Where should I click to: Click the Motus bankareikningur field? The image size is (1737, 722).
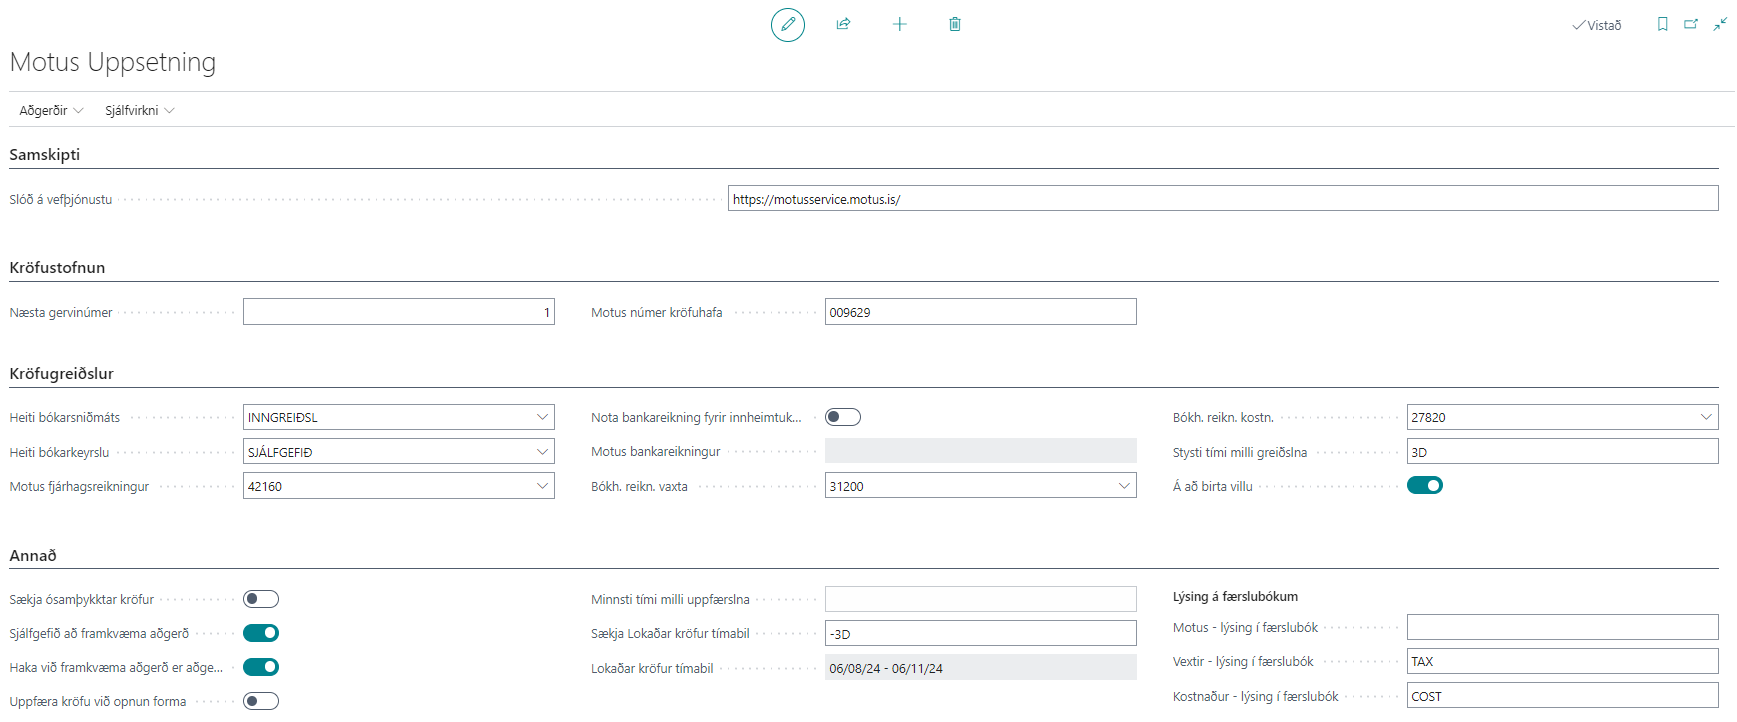tap(981, 451)
